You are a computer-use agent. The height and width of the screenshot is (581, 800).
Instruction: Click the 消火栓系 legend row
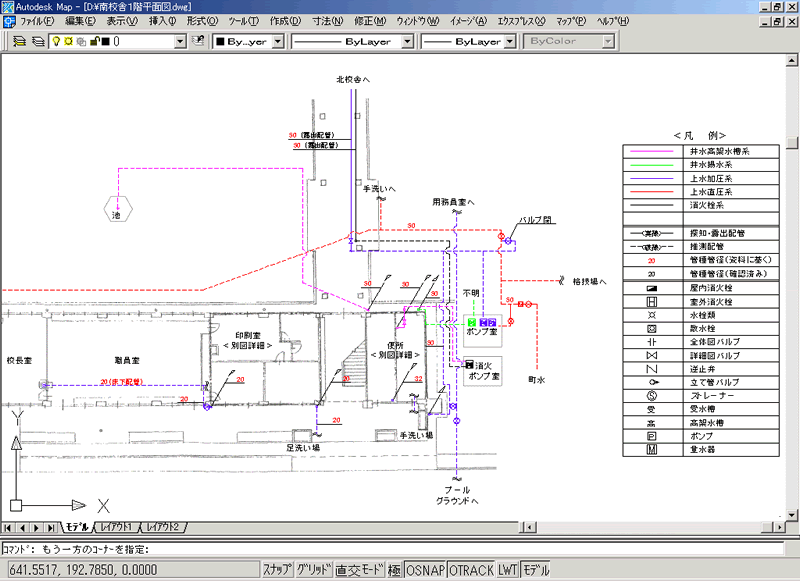701,206
